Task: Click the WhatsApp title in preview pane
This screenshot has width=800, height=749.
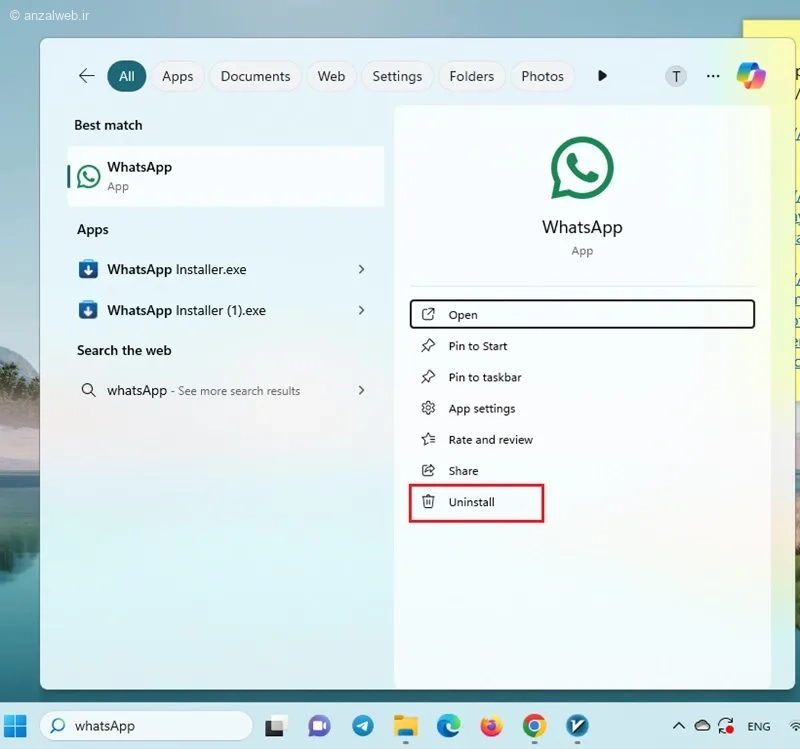Action: [x=582, y=227]
